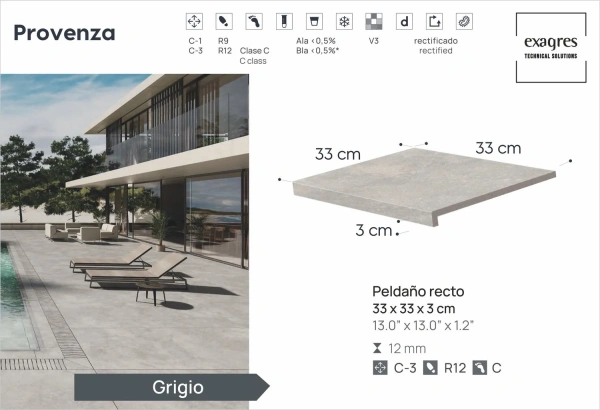Click the small C-3 icon below thickness
The image size is (600, 410).
[x=379, y=368]
